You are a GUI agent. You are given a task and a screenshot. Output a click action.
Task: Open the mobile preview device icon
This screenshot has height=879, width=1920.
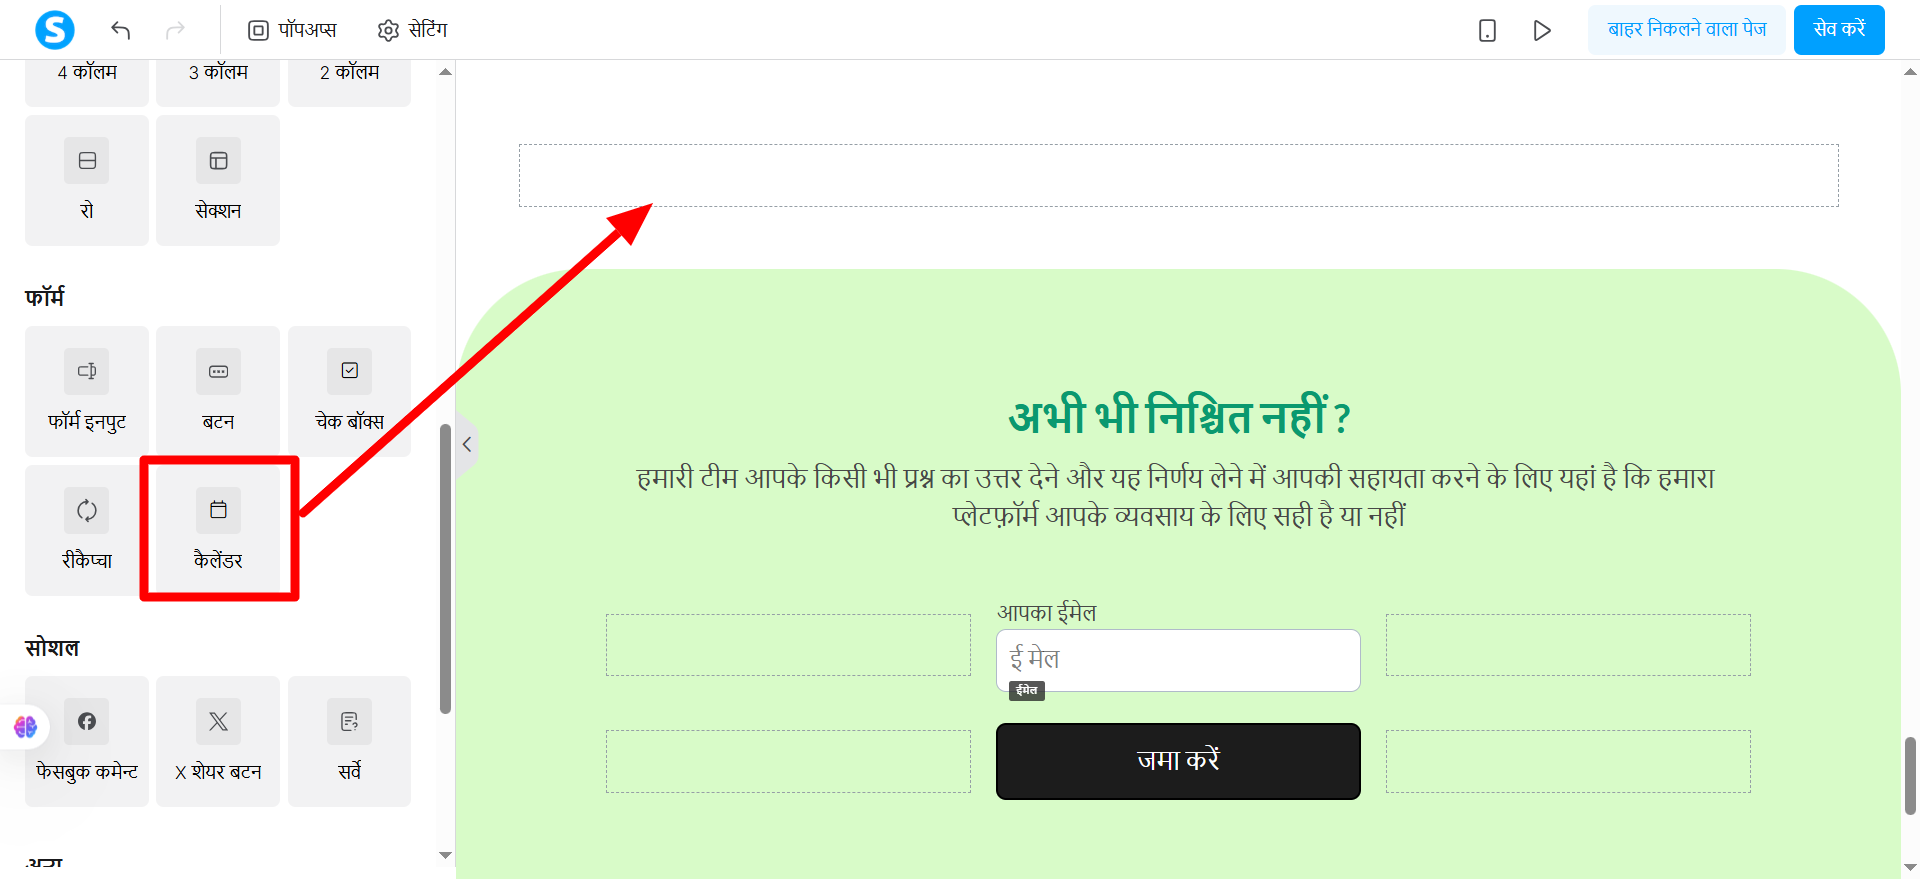click(x=1487, y=30)
